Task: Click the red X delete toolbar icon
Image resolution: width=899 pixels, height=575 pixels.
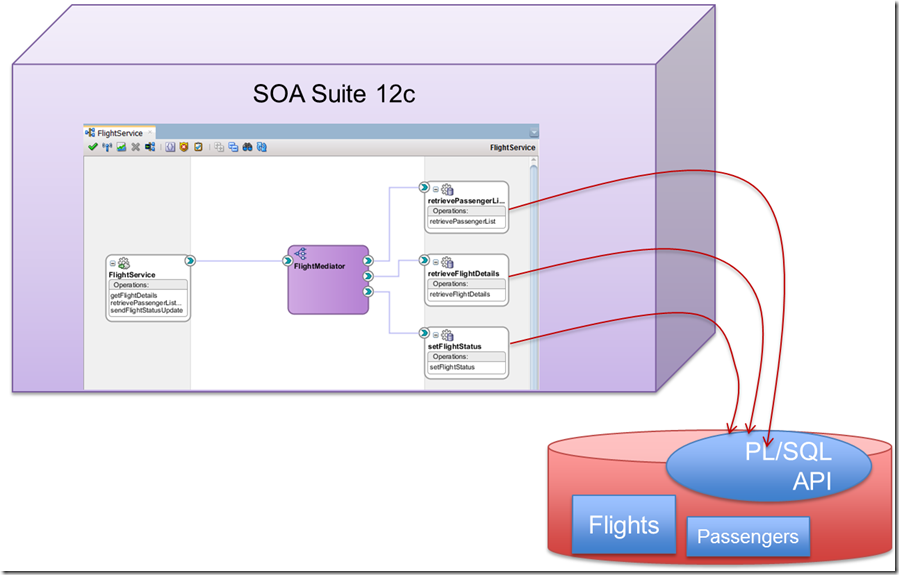Action: coord(135,147)
